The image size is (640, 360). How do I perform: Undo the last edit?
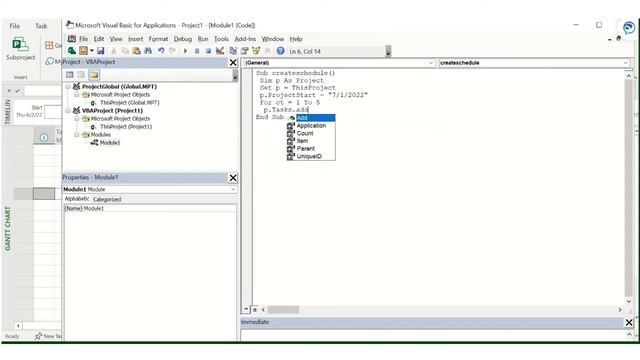[x=161, y=51]
